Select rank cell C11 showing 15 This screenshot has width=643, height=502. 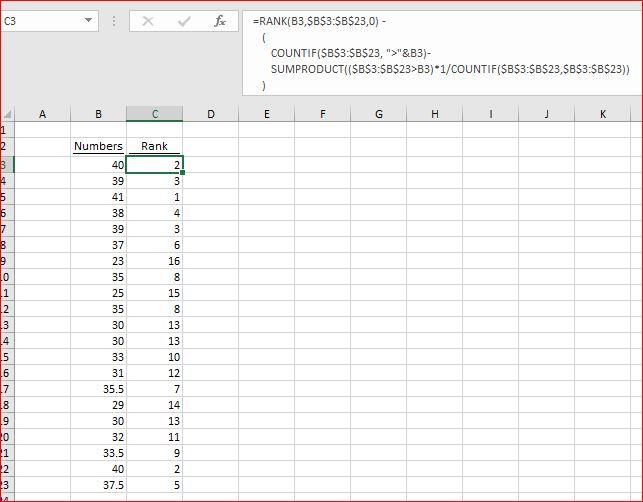[155, 293]
